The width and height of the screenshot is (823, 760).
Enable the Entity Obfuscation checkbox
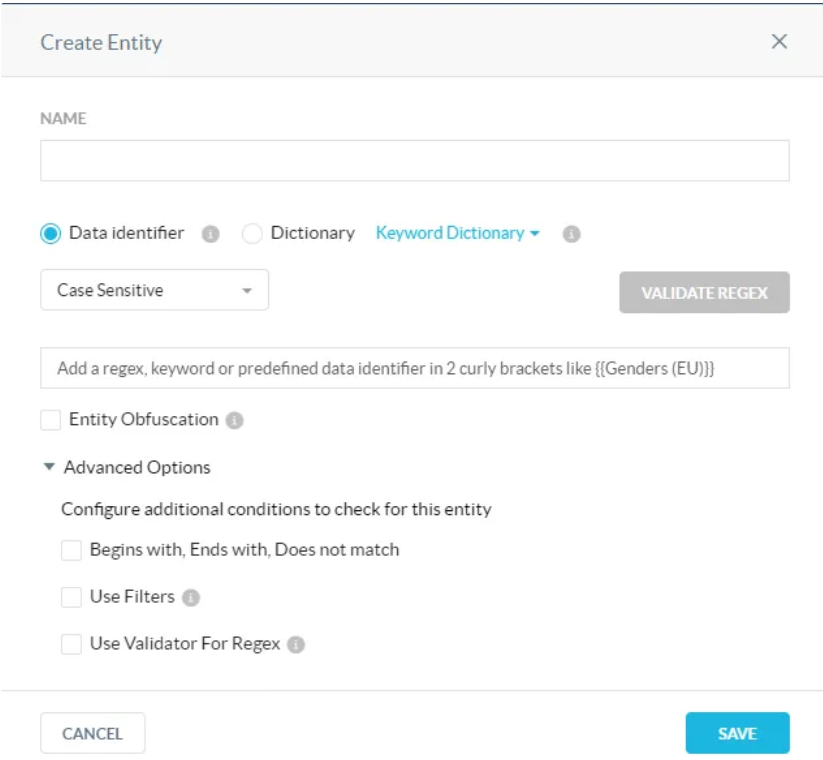51,420
